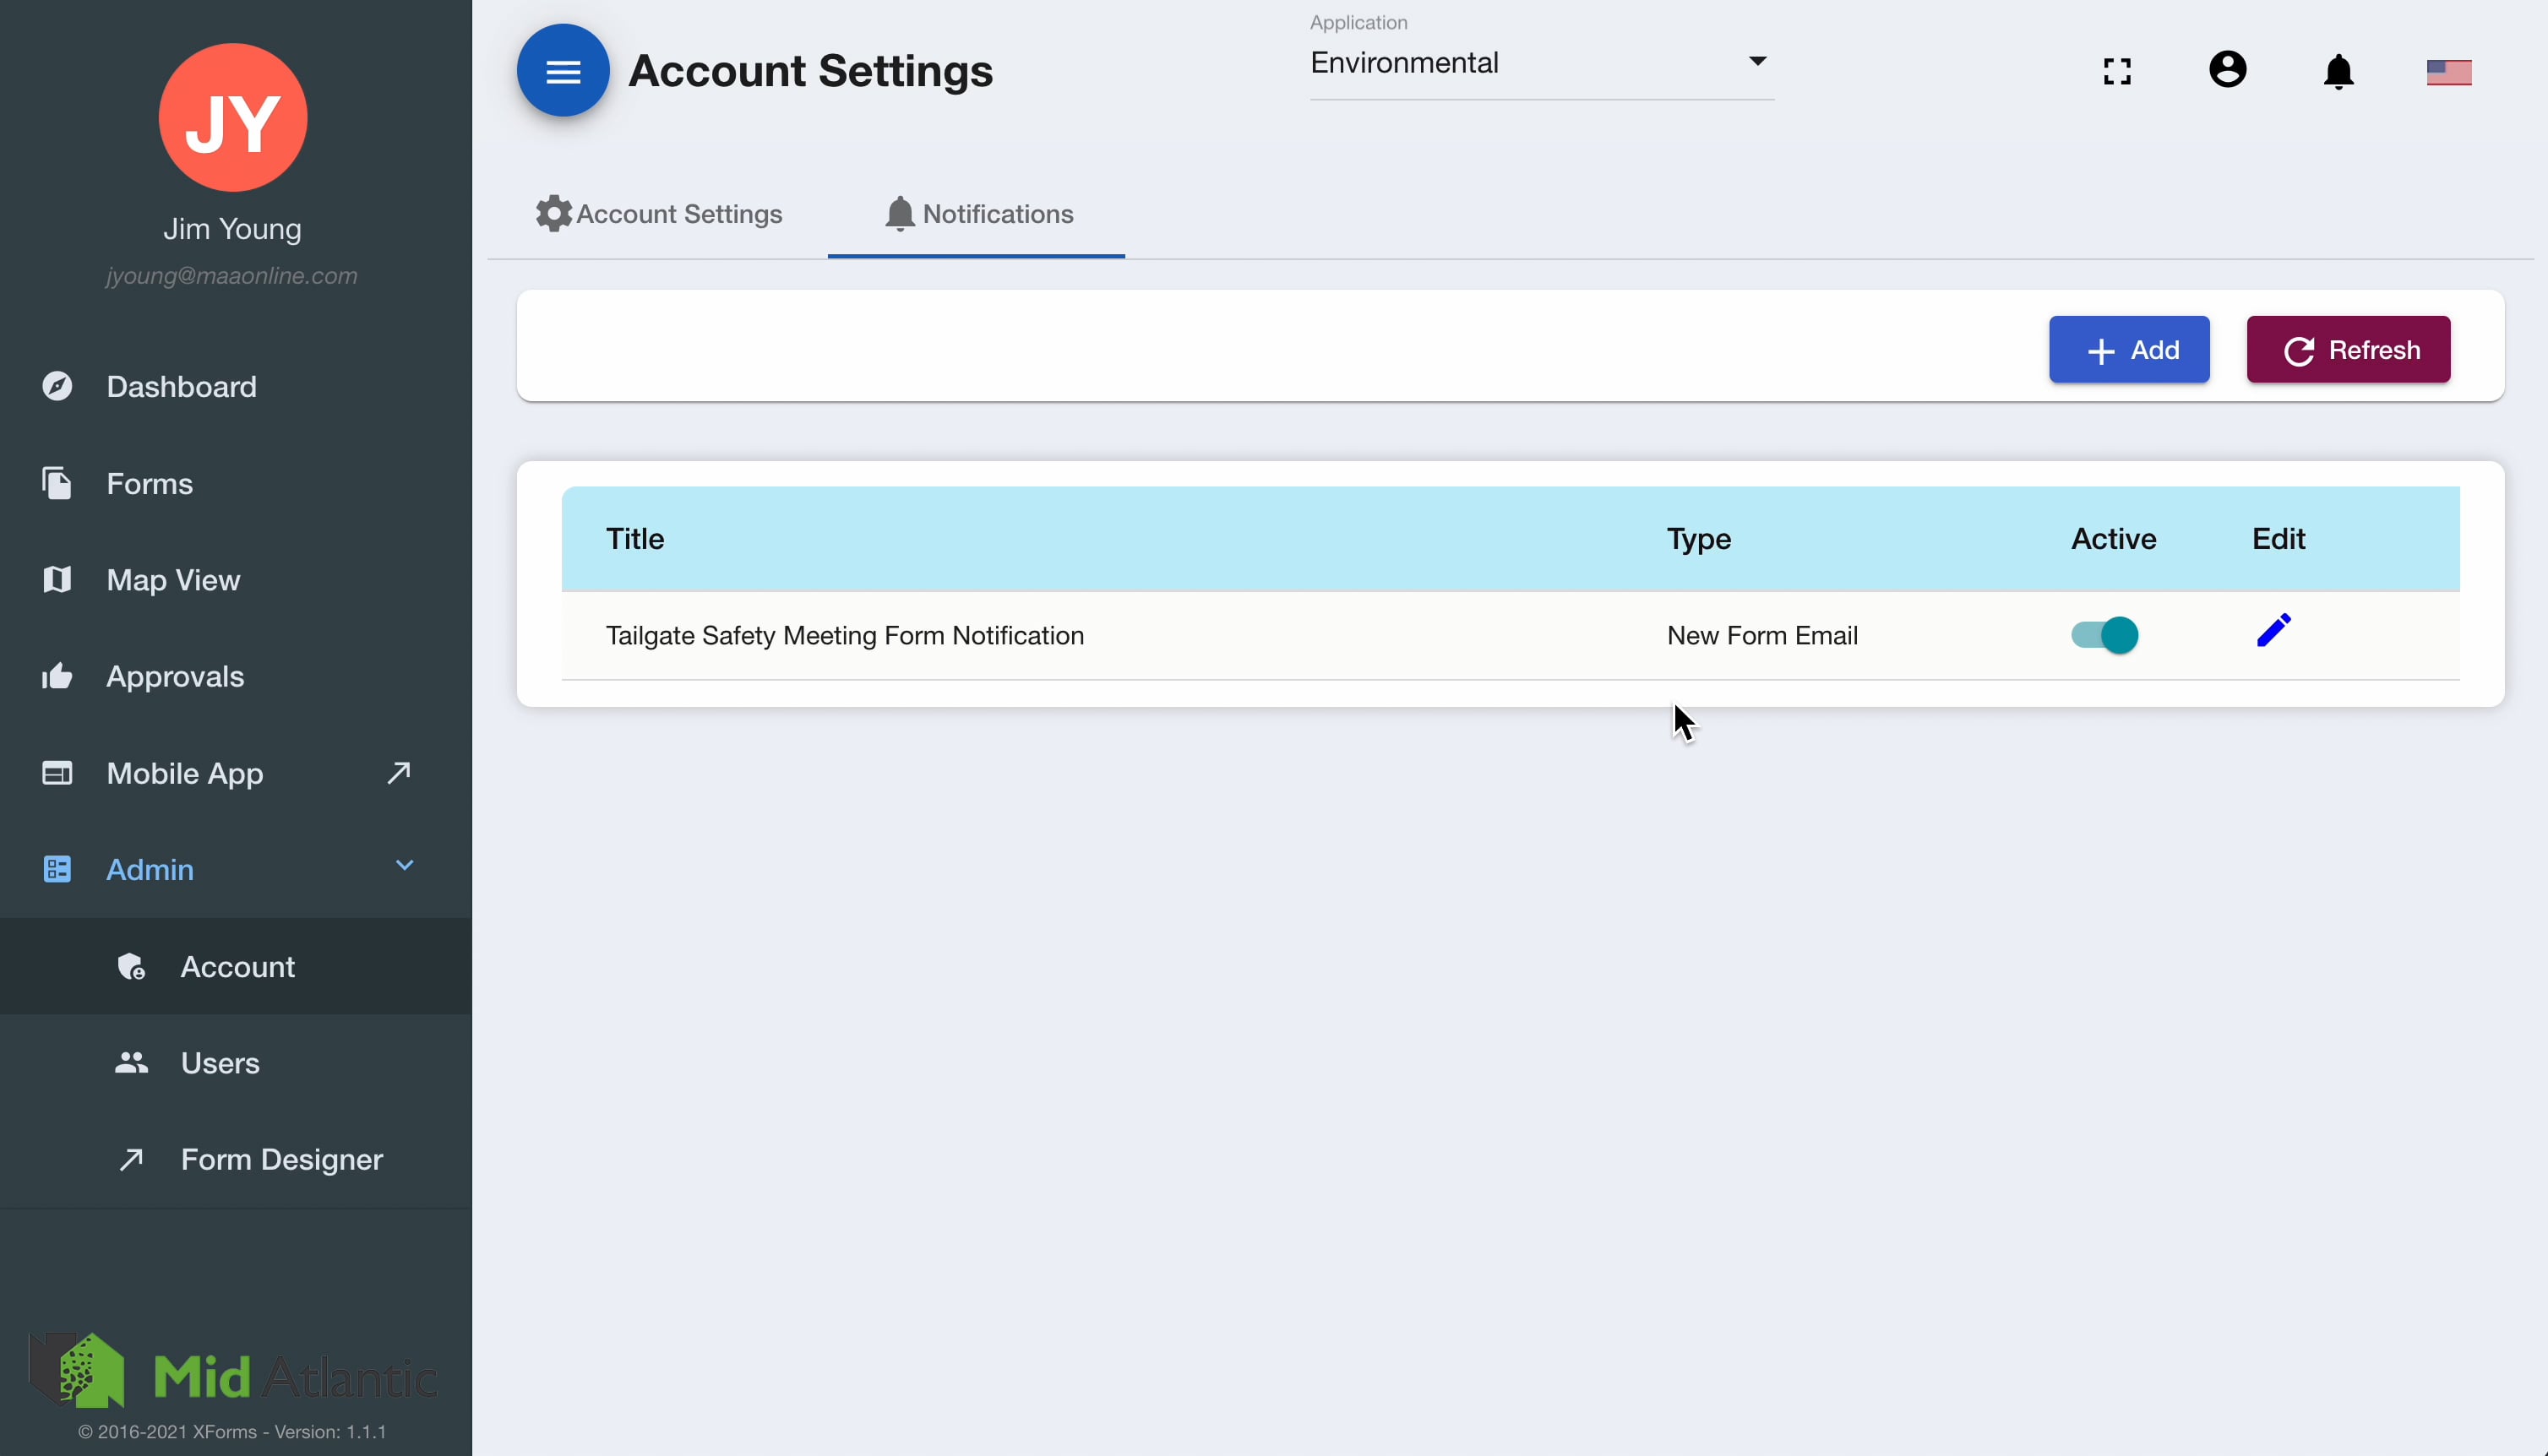
Task: Click the Users people icon
Action: point(131,1062)
